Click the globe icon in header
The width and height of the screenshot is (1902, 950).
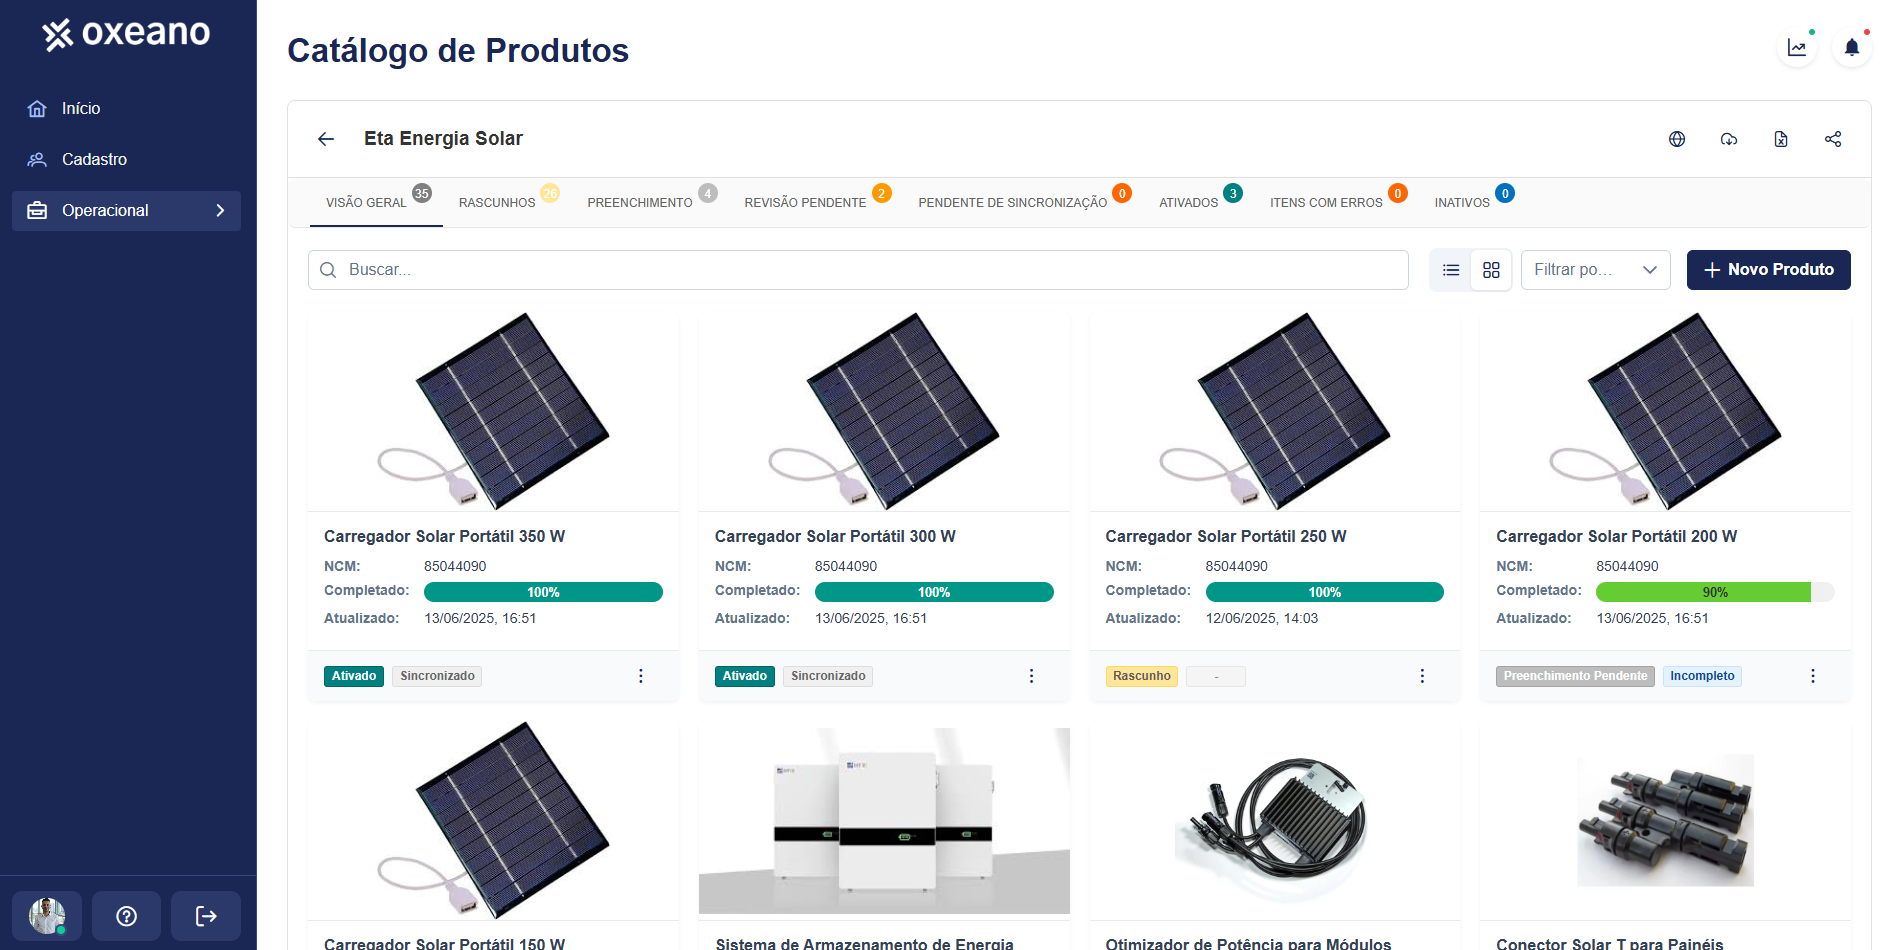[1677, 139]
